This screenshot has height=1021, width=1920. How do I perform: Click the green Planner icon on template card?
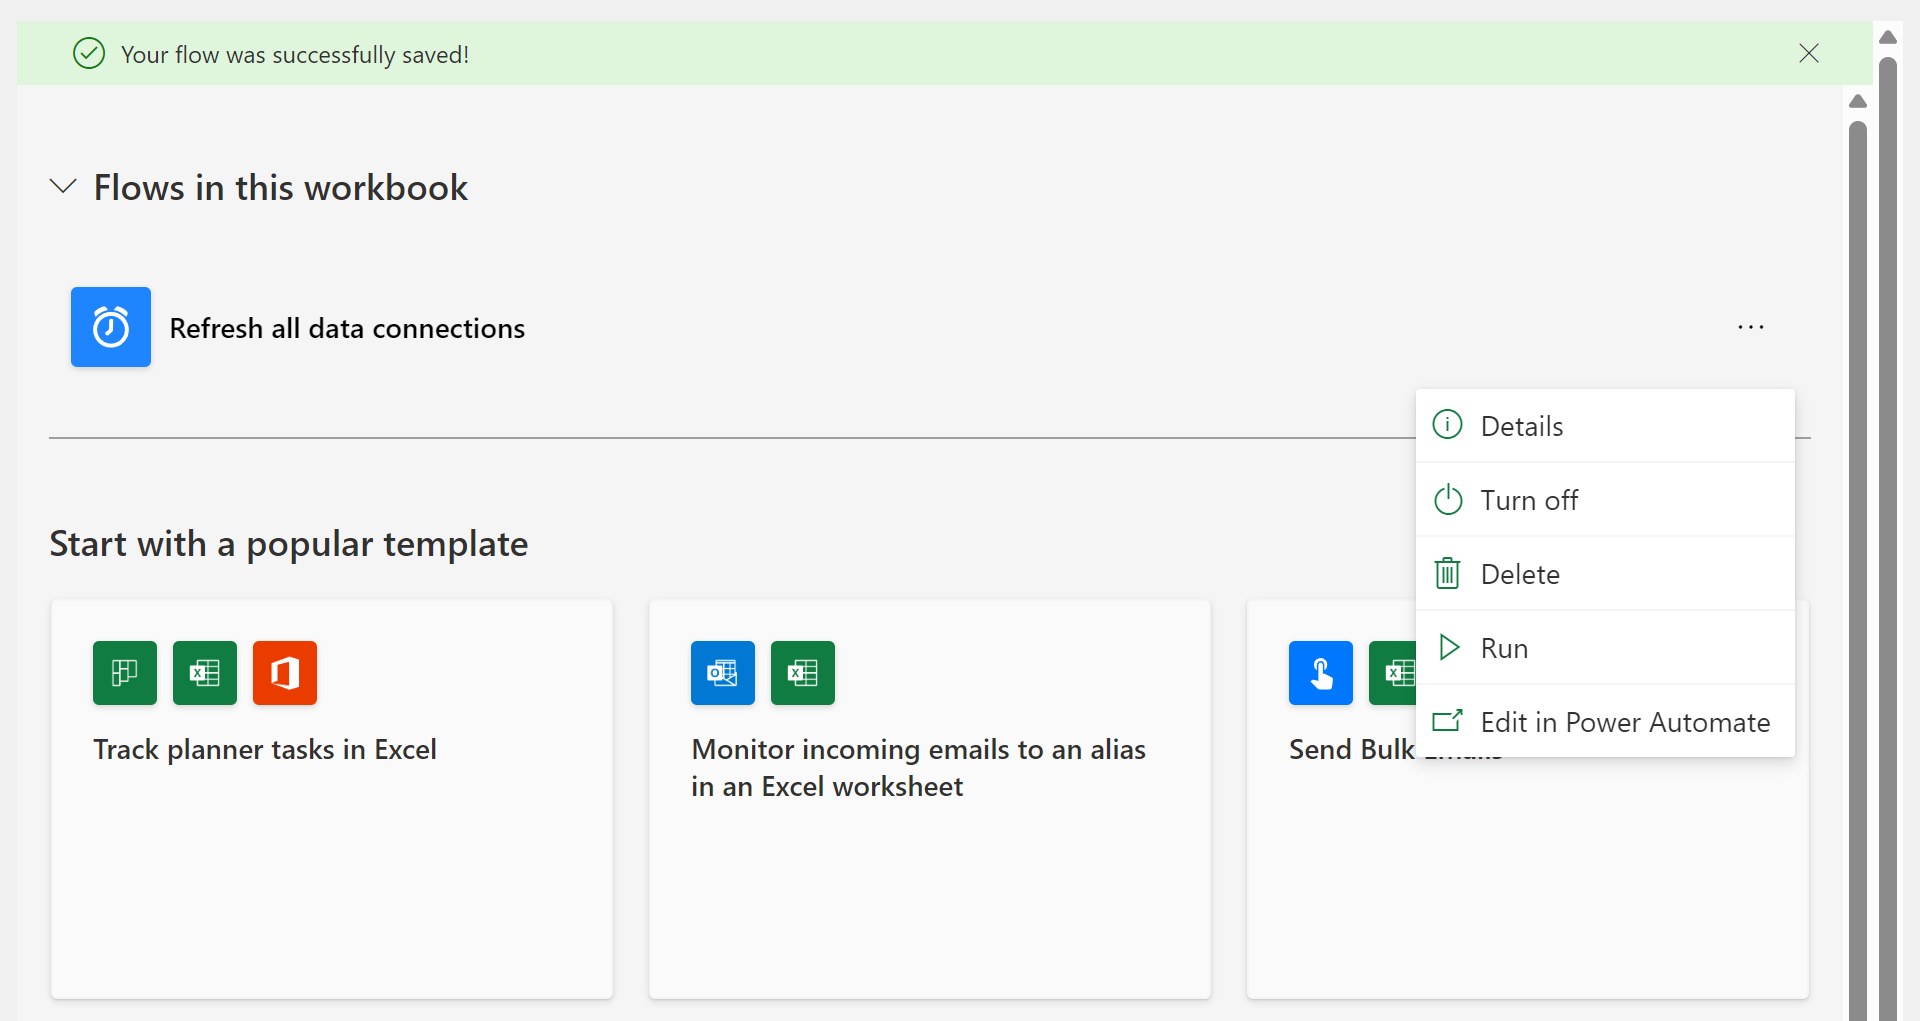[125, 673]
